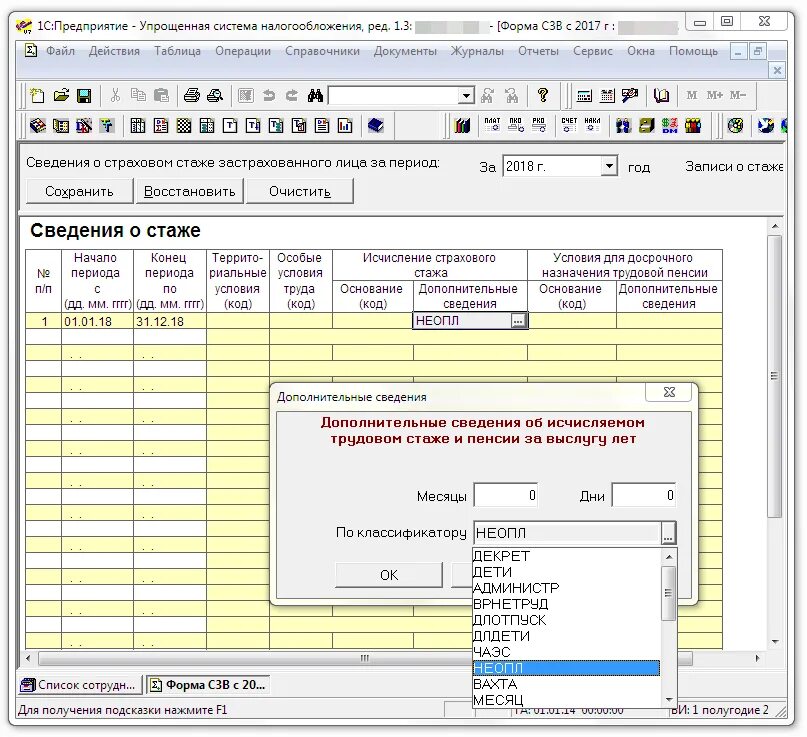This screenshot has height=737, width=807.
Task: Open the СЧЕТ invoice icon
Action: click(x=569, y=125)
